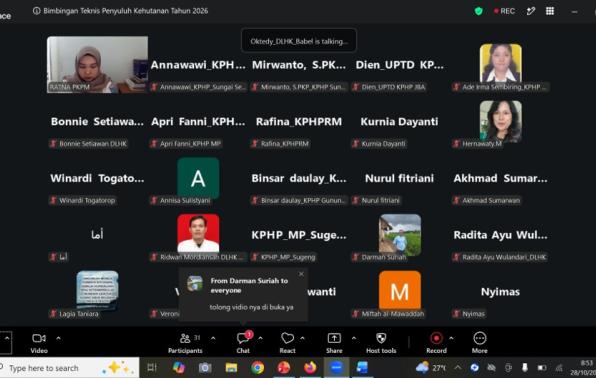Image resolution: width=596 pixels, height=378 pixels.
Task: Open File Explorer from taskbar
Action: 231,367
